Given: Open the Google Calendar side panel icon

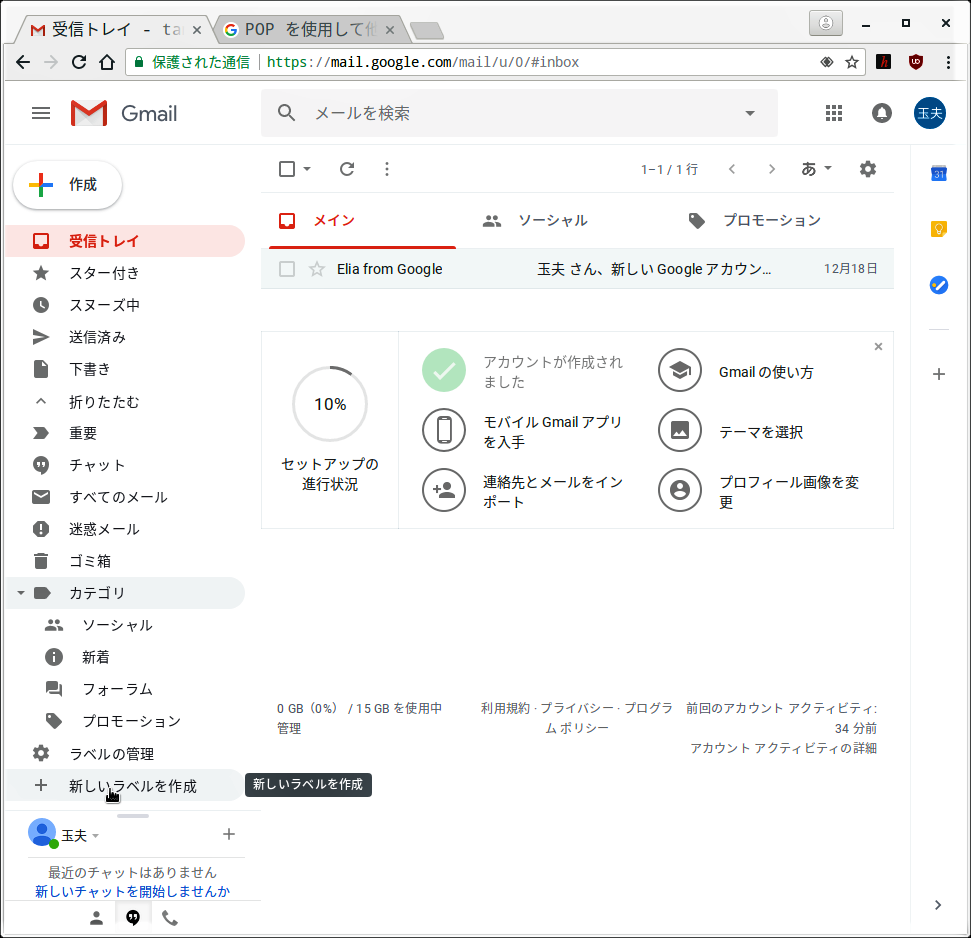Looking at the screenshot, I should pos(939,173).
